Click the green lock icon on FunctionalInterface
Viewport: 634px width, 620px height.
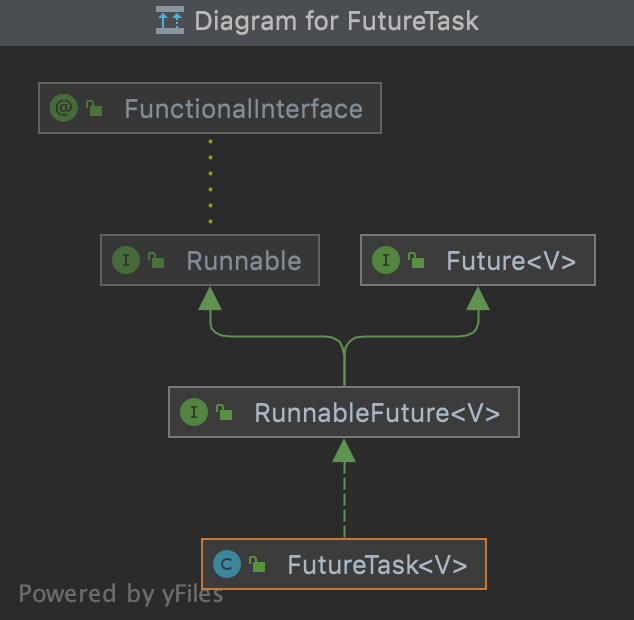coord(94,109)
